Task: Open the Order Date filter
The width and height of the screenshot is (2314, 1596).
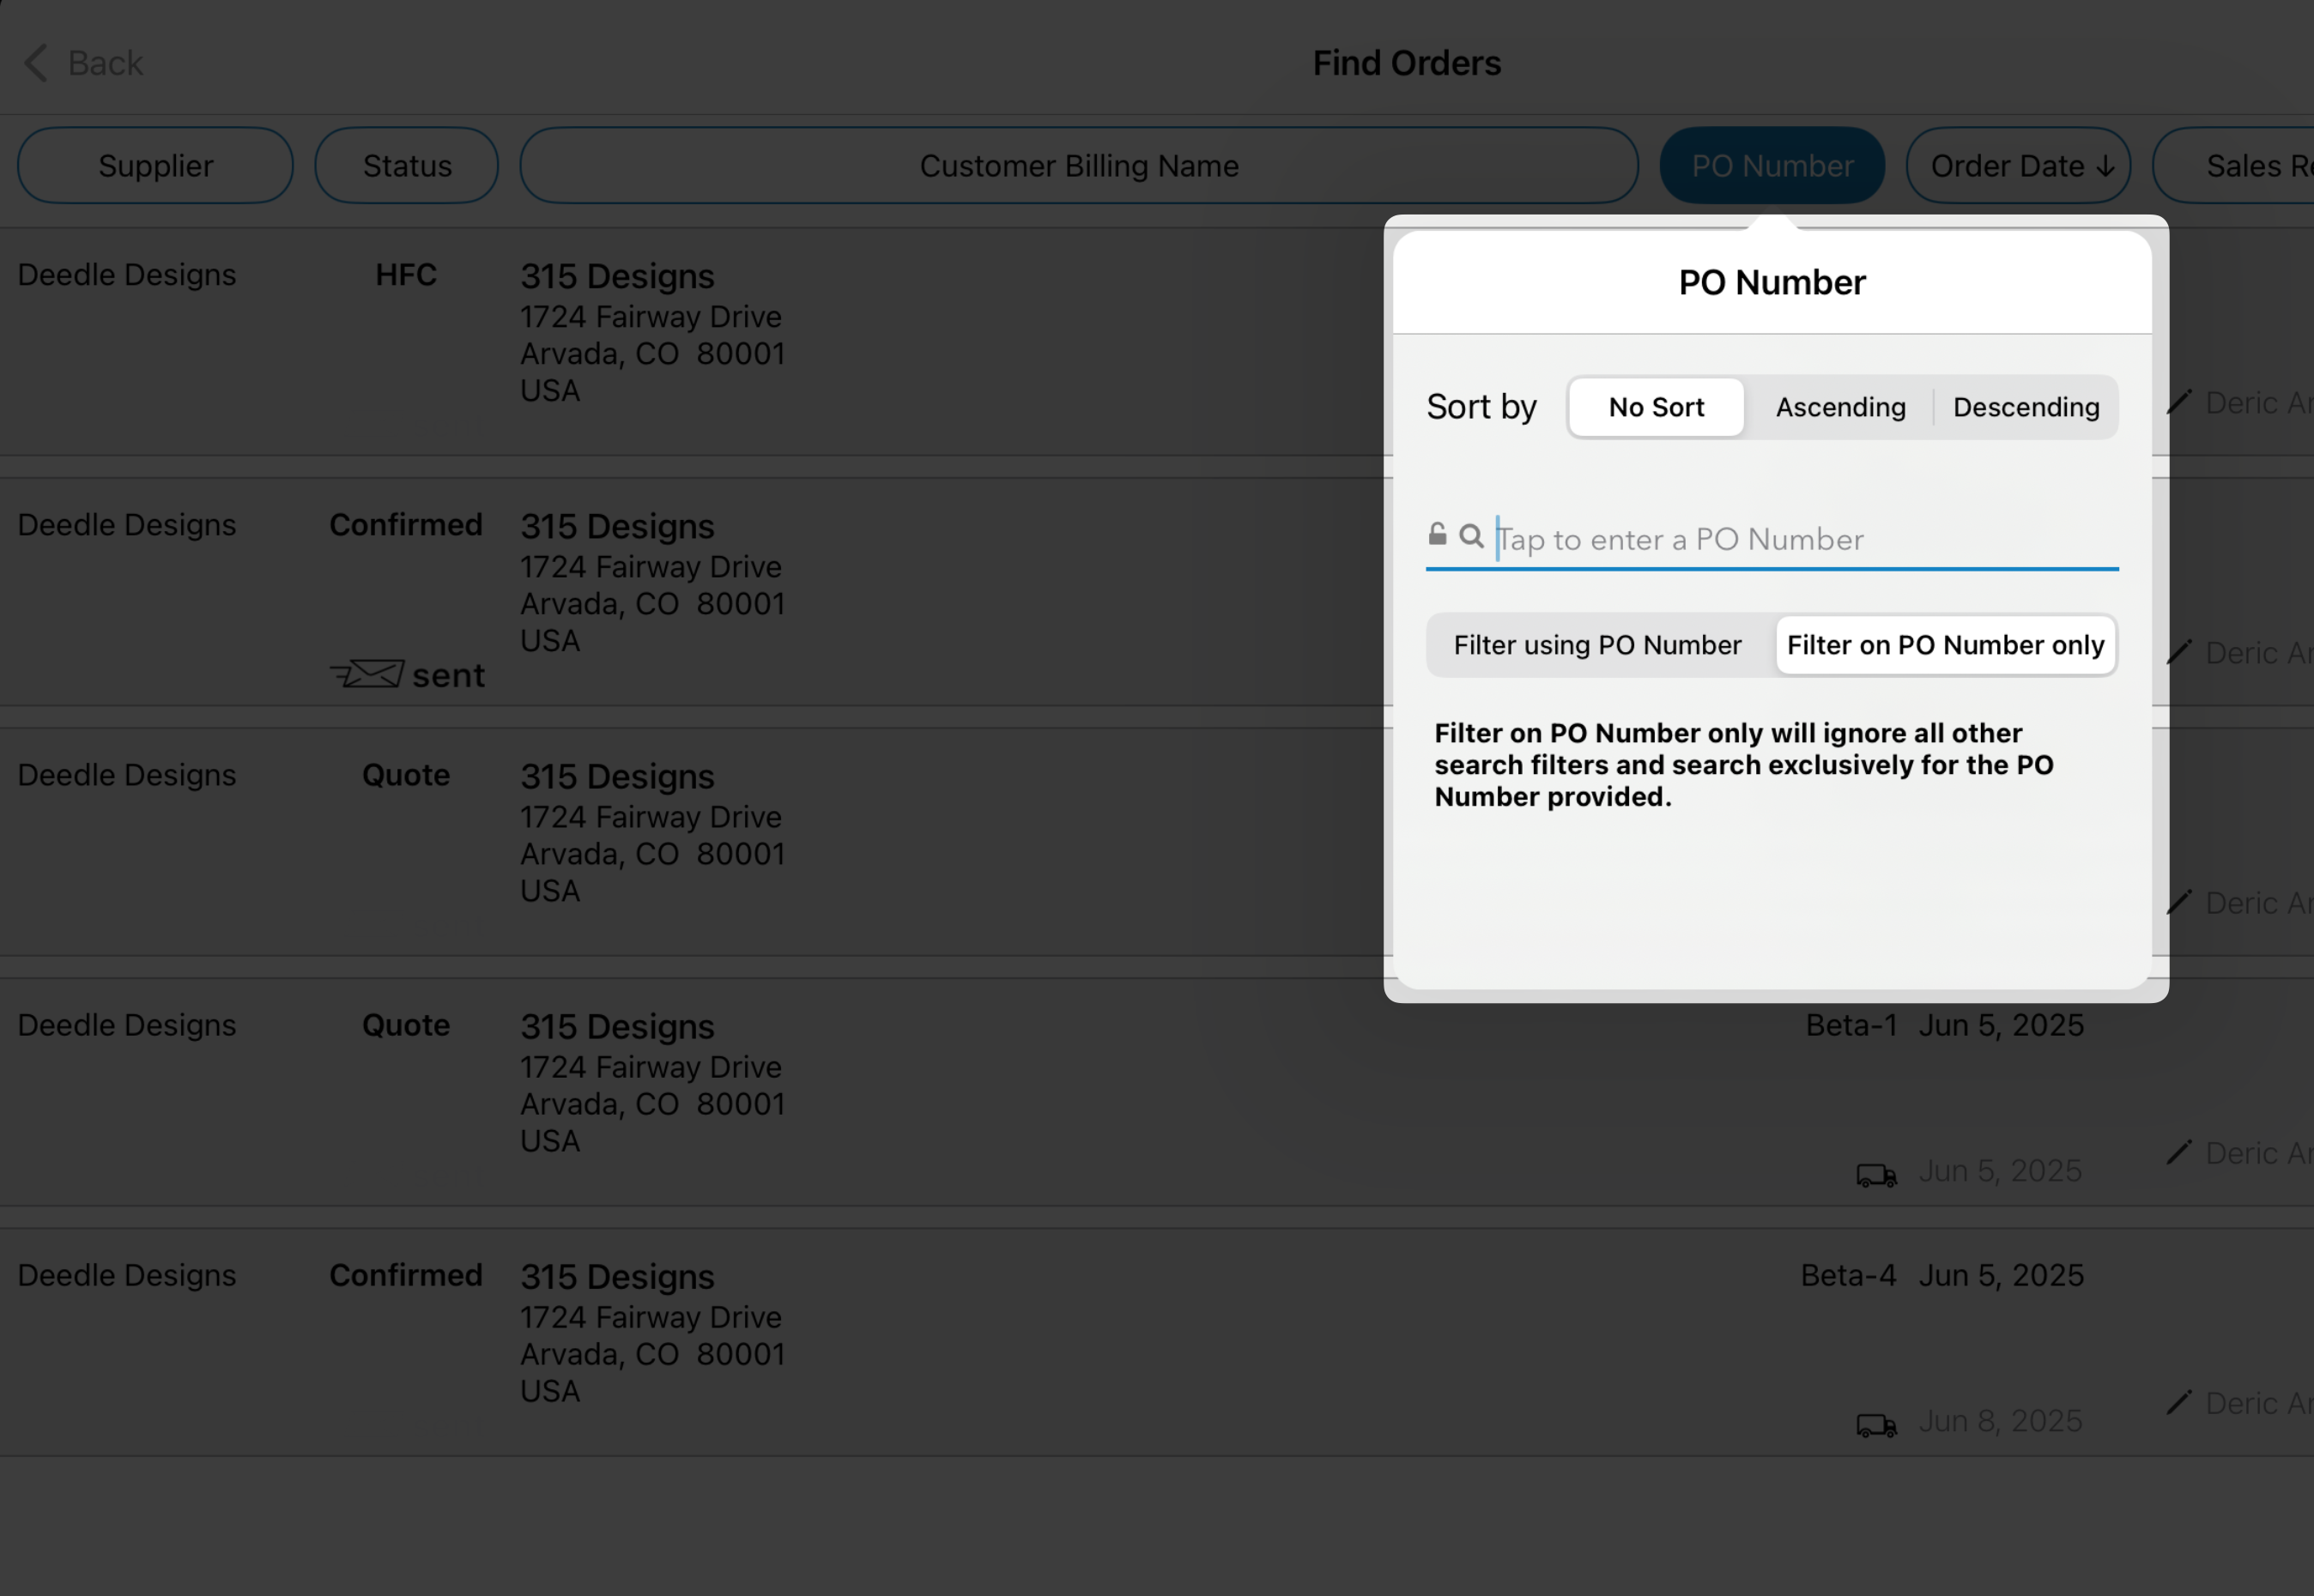Action: click(2018, 165)
